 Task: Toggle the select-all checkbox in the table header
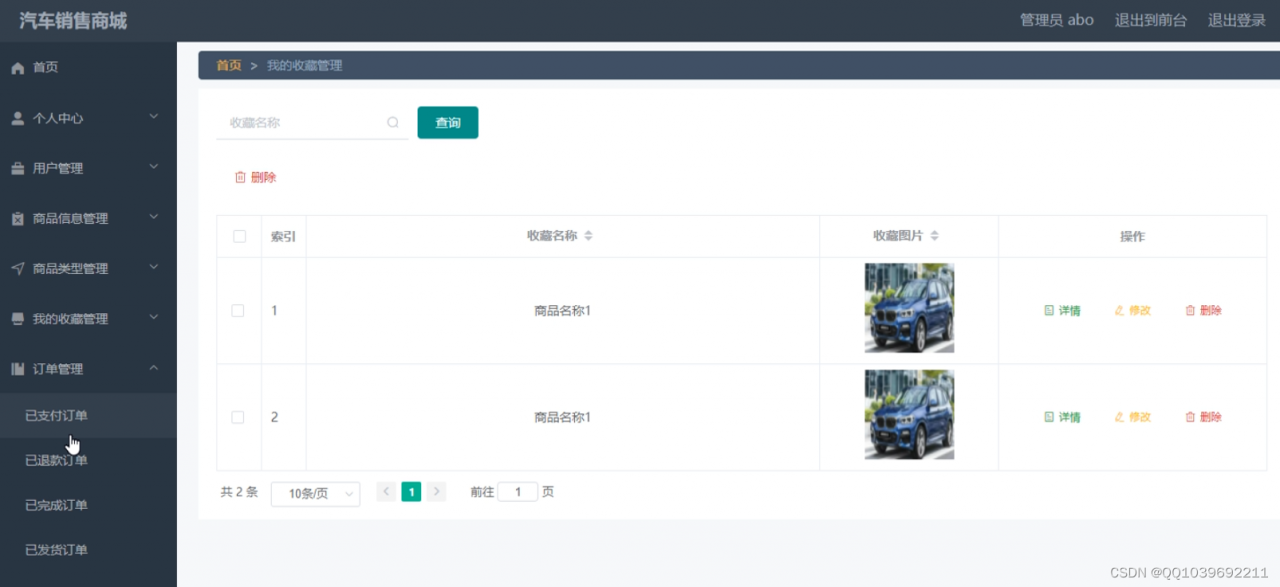(x=238, y=236)
